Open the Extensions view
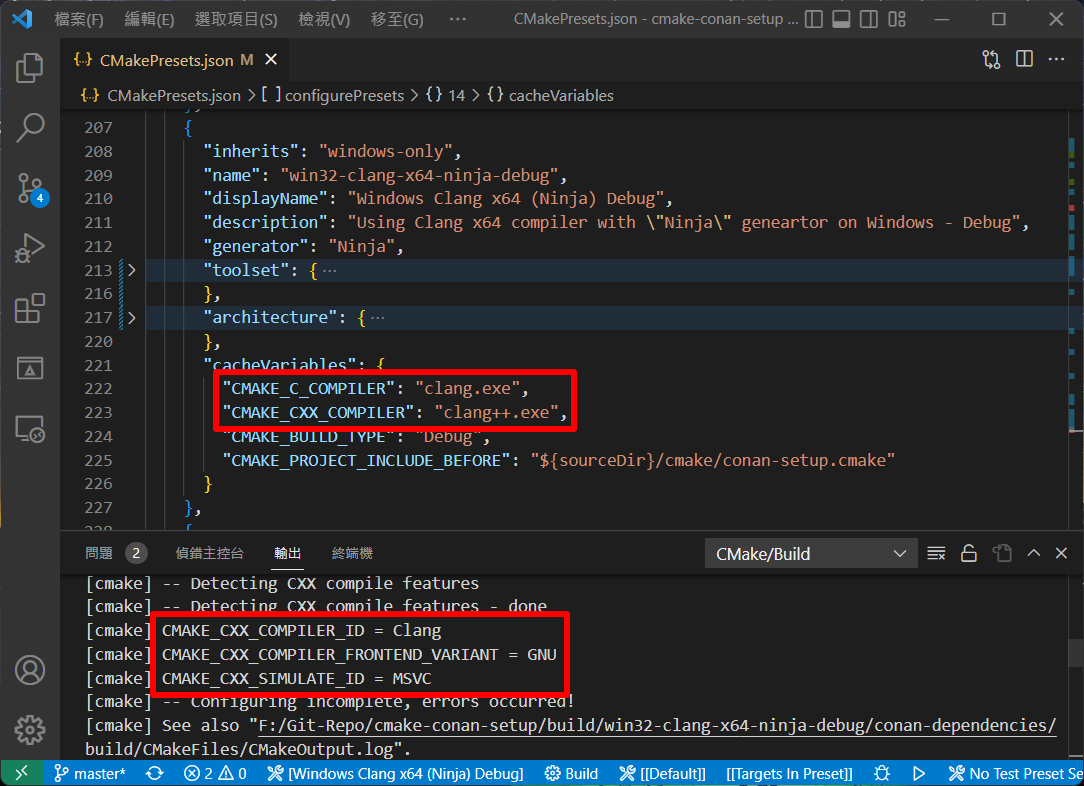The width and height of the screenshot is (1084, 786). click(x=30, y=308)
